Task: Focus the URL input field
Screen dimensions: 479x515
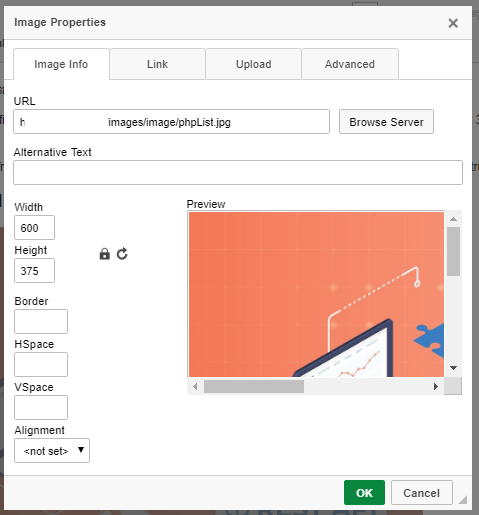Action: (171, 122)
